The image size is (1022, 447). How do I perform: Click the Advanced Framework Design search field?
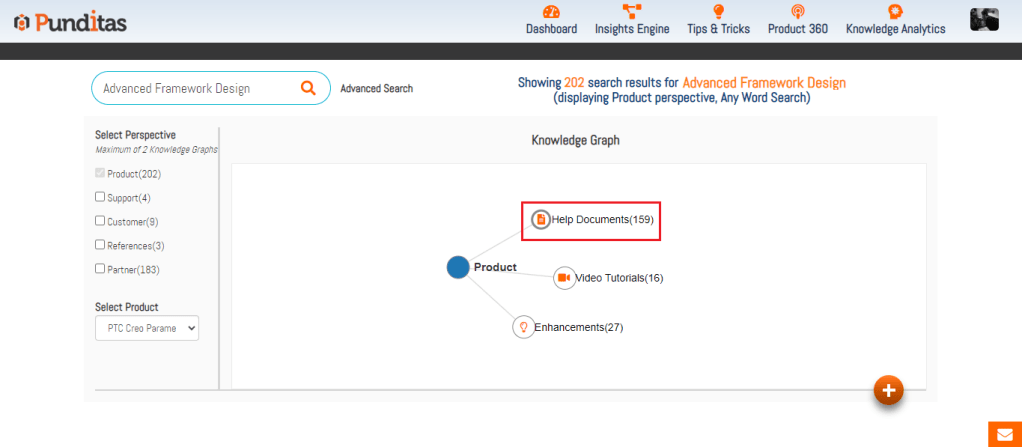[x=195, y=88]
